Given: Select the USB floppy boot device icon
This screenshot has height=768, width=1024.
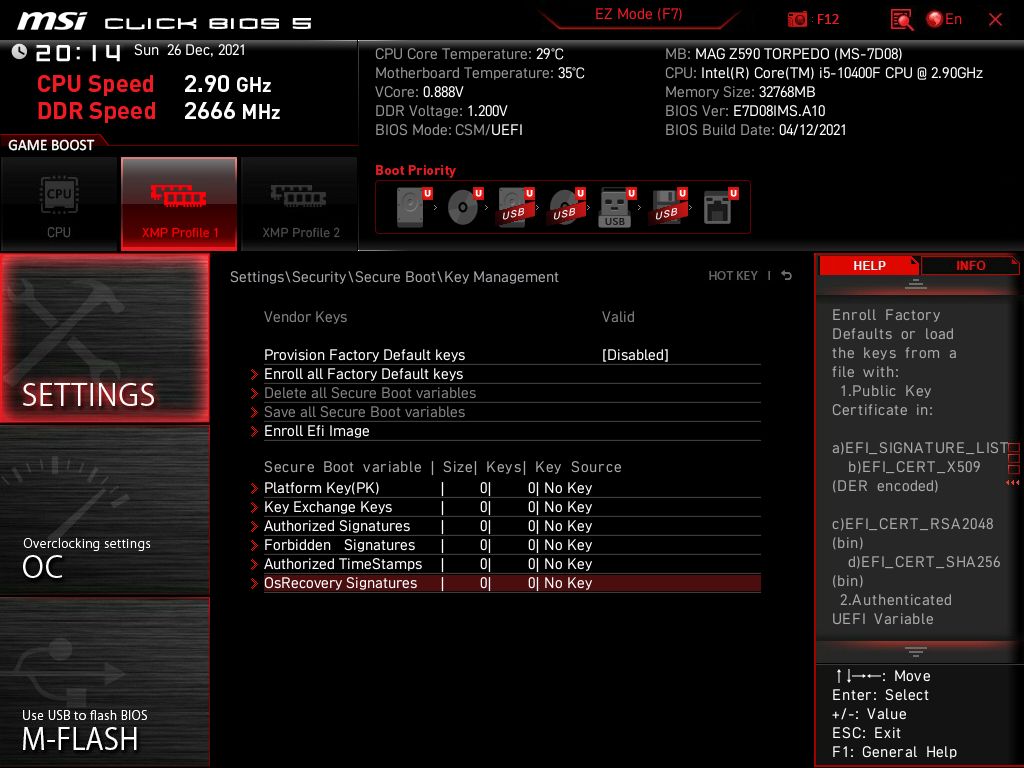Looking at the screenshot, I should (x=668, y=207).
